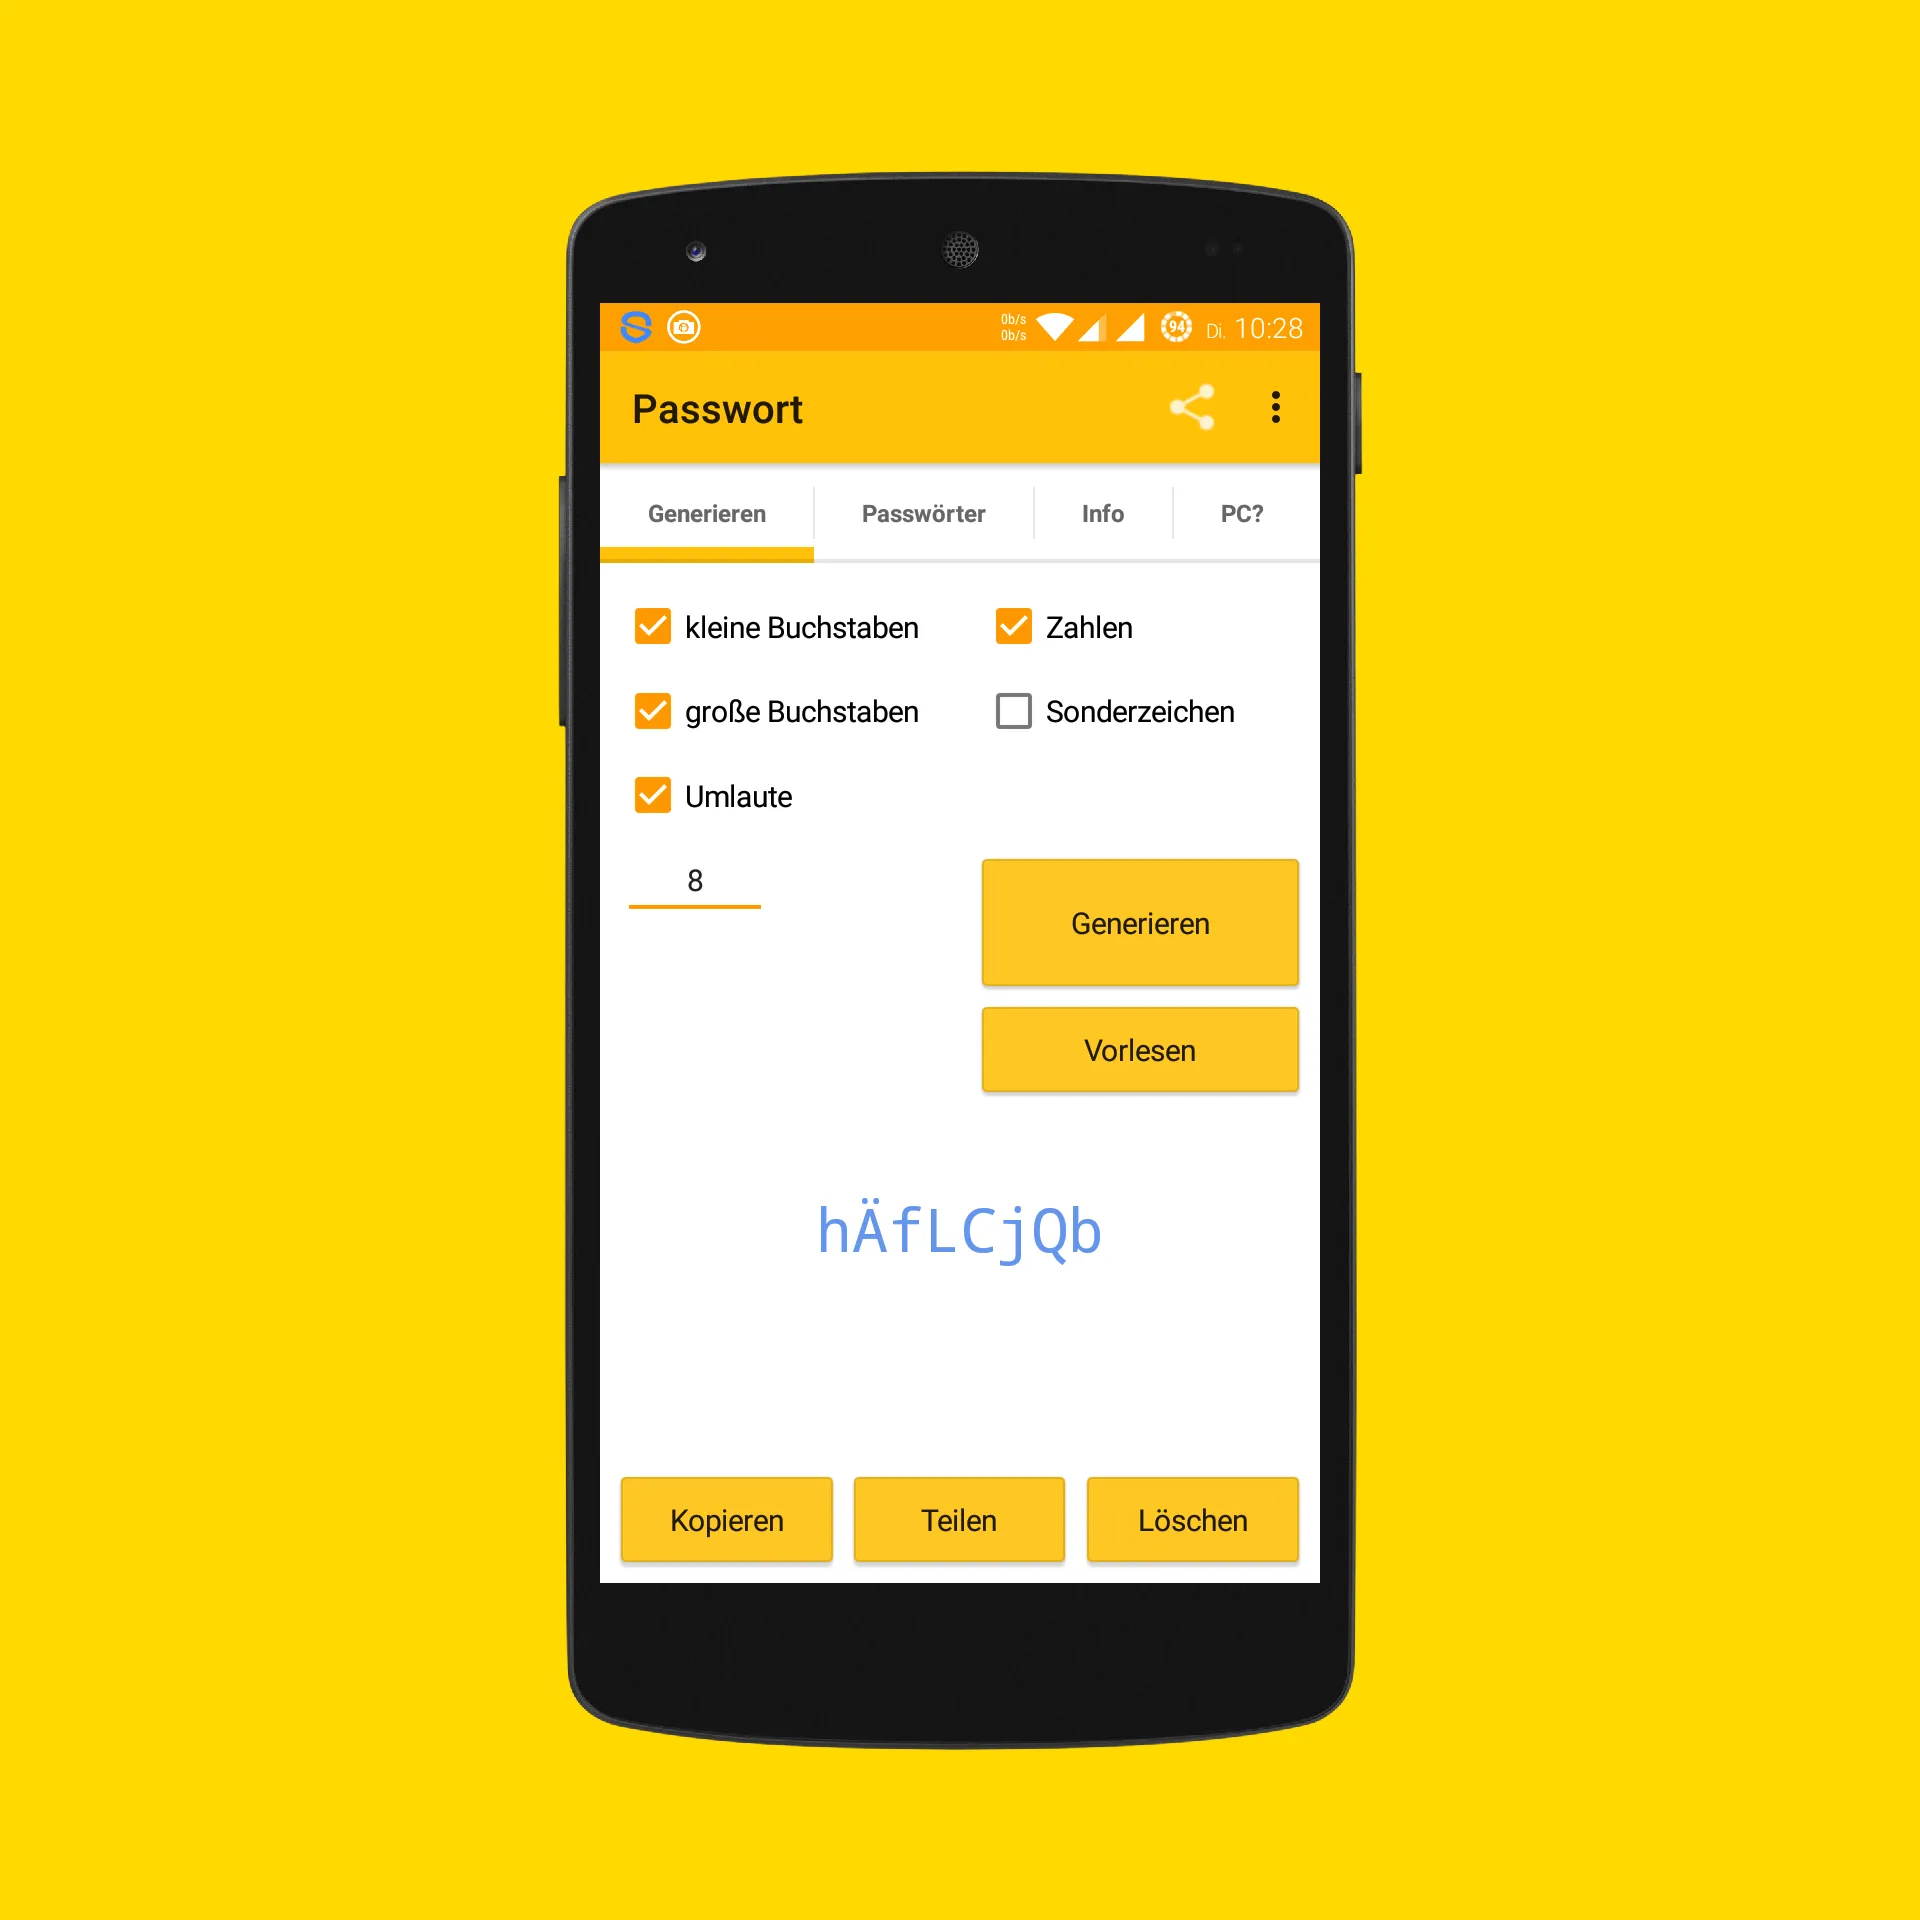This screenshot has height=1920, width=1920.
Task: Click the mobile data signal icon
Action: [x=1138, y=325]
